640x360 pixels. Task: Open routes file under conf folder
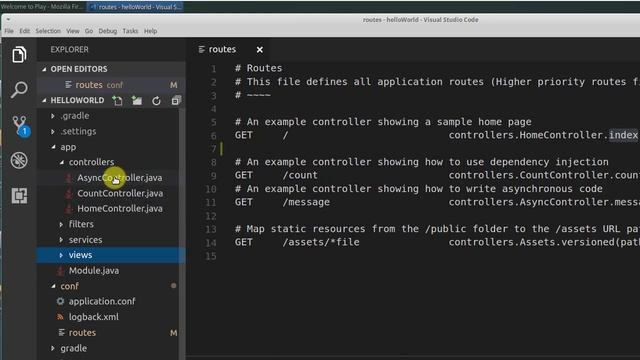pos(82,332)
